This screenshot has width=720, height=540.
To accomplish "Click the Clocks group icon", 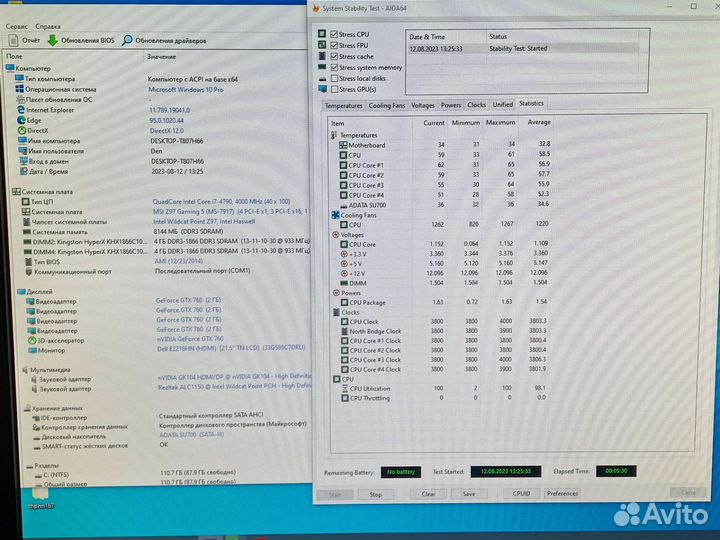I will pyautogui.click(x=337, y=312).
